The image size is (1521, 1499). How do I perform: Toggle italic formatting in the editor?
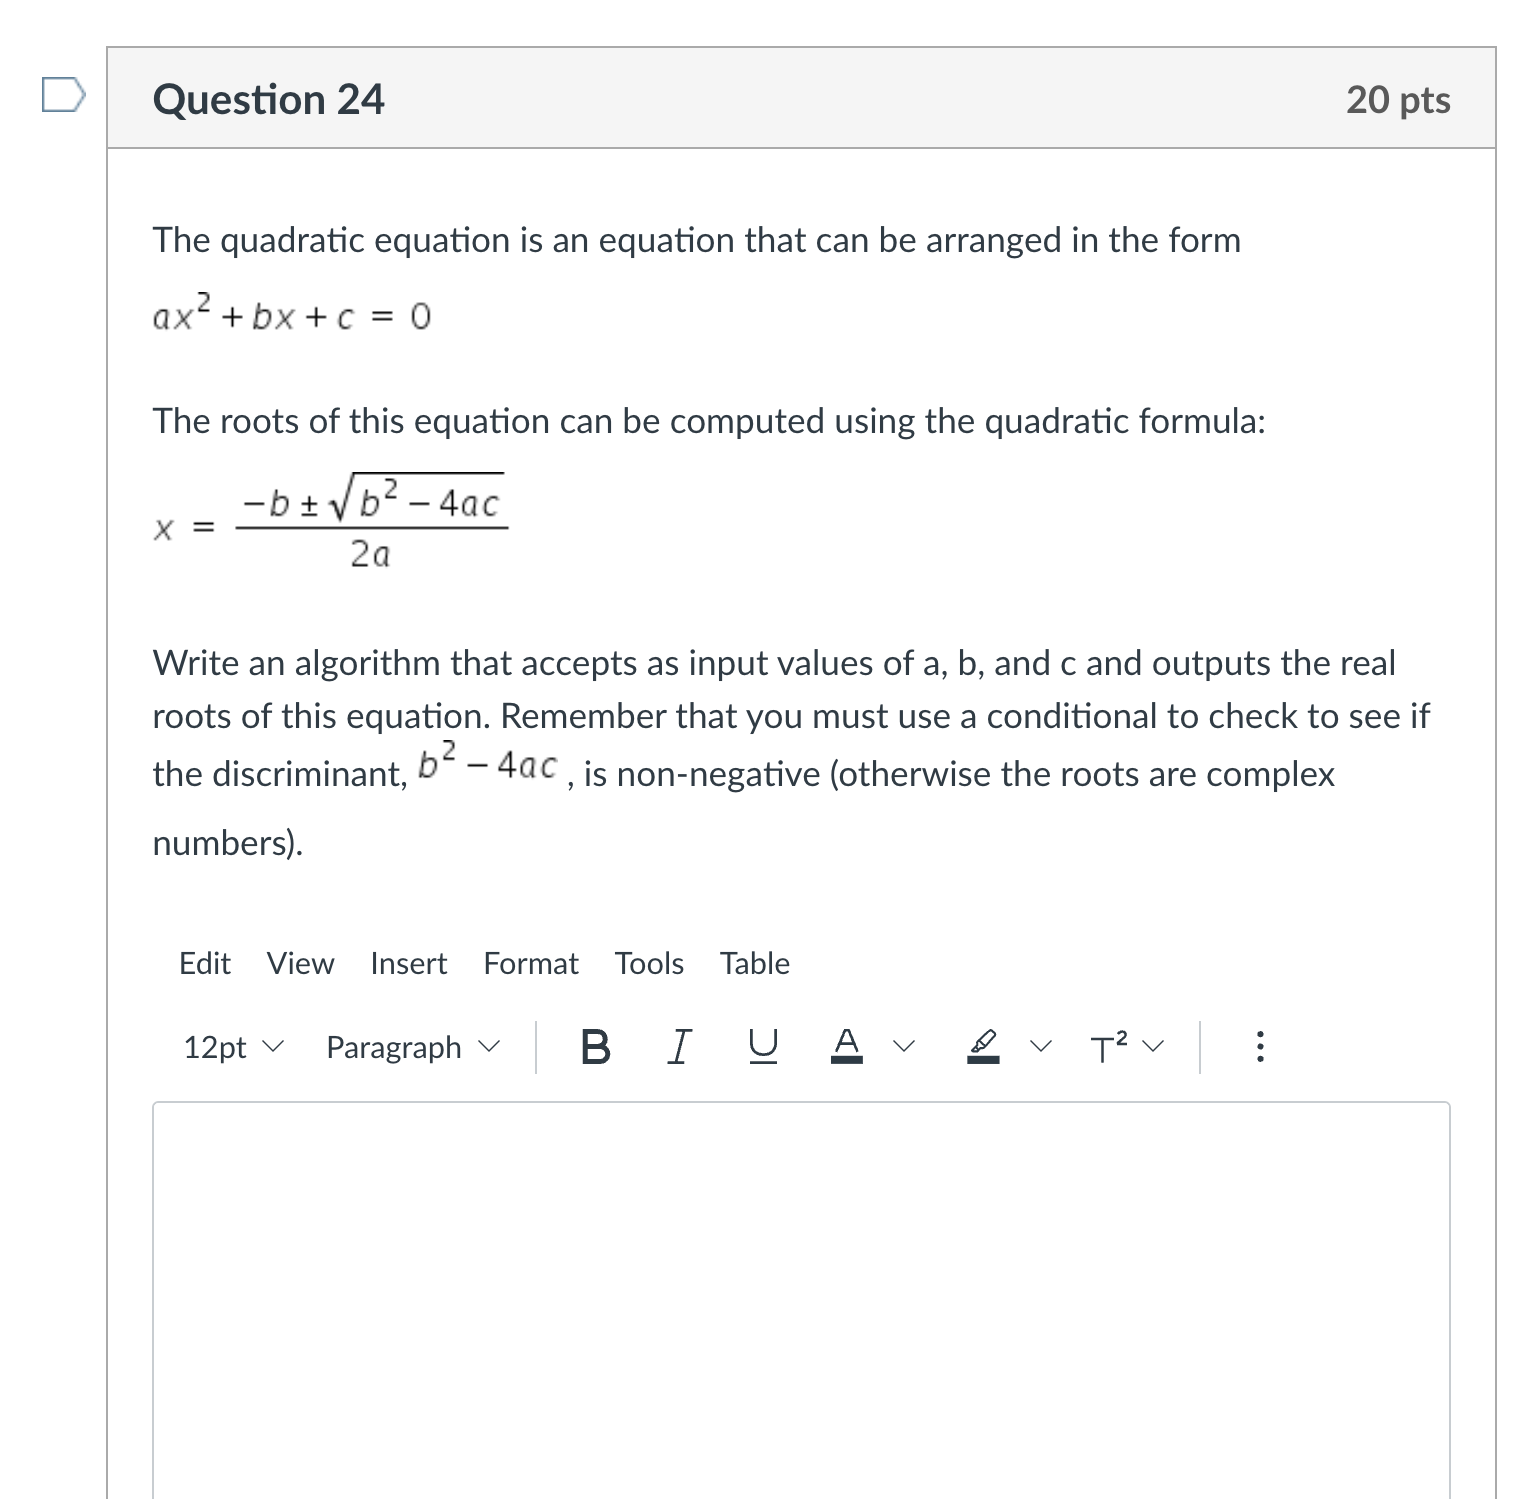(678, 1046)
